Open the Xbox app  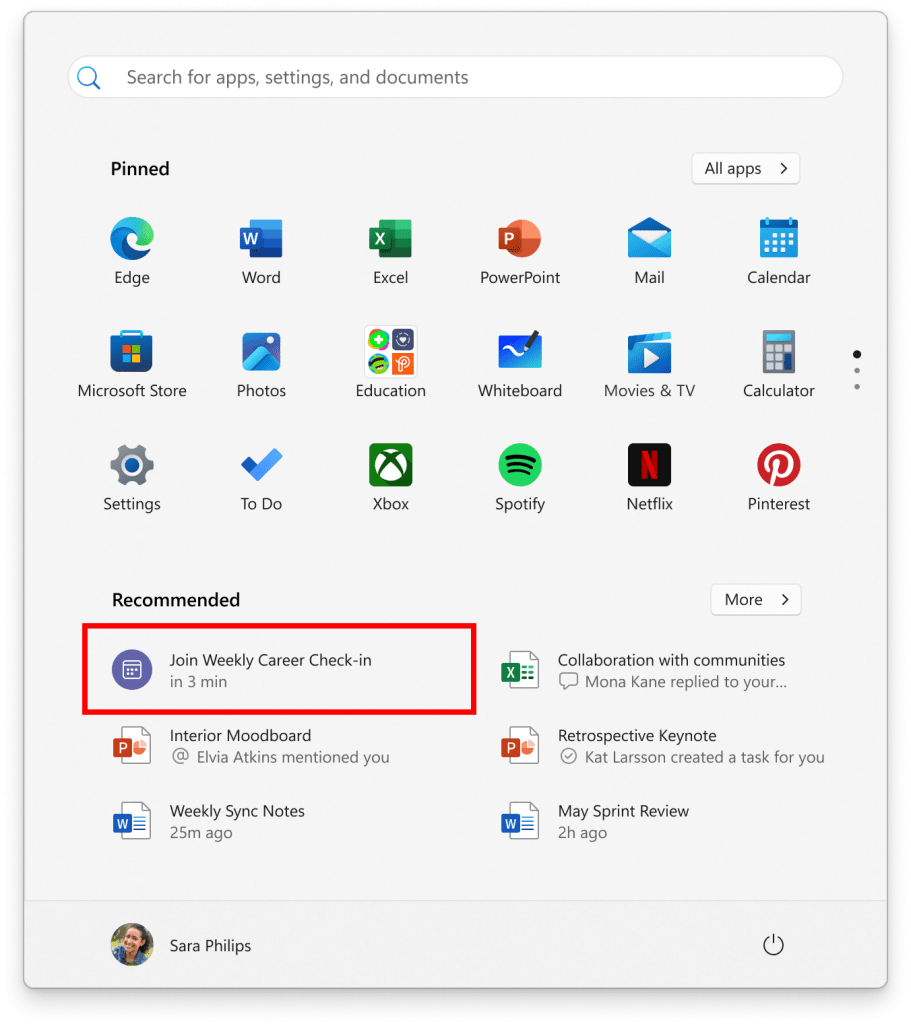pyautogui.click(x=391, y=477)
